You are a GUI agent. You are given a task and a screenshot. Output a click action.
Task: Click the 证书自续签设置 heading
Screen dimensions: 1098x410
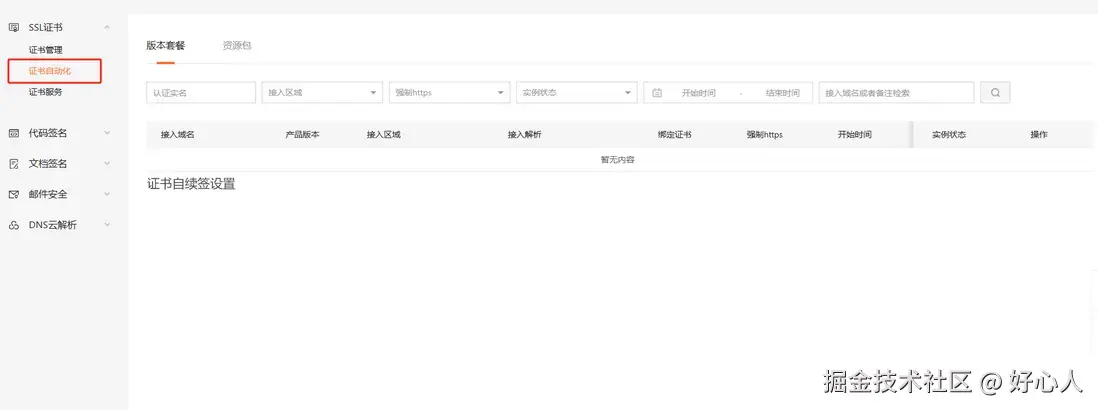pyautogui.click(x=191, y=185)
